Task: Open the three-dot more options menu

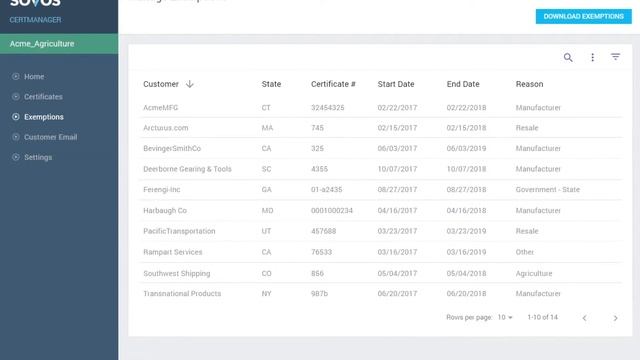Action: pos(592,58)
